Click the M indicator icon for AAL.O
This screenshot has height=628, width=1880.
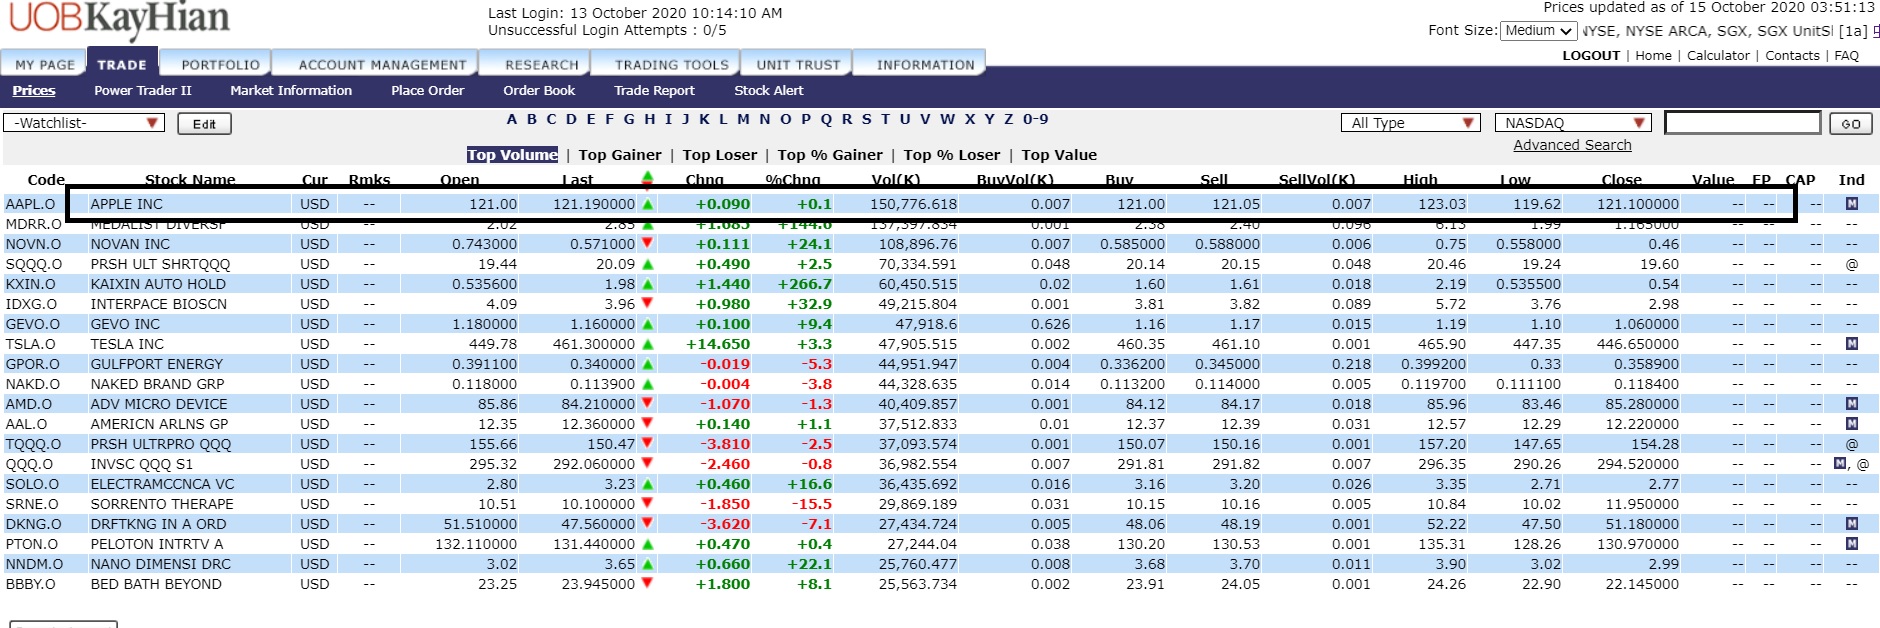[x=1851, y=424]
